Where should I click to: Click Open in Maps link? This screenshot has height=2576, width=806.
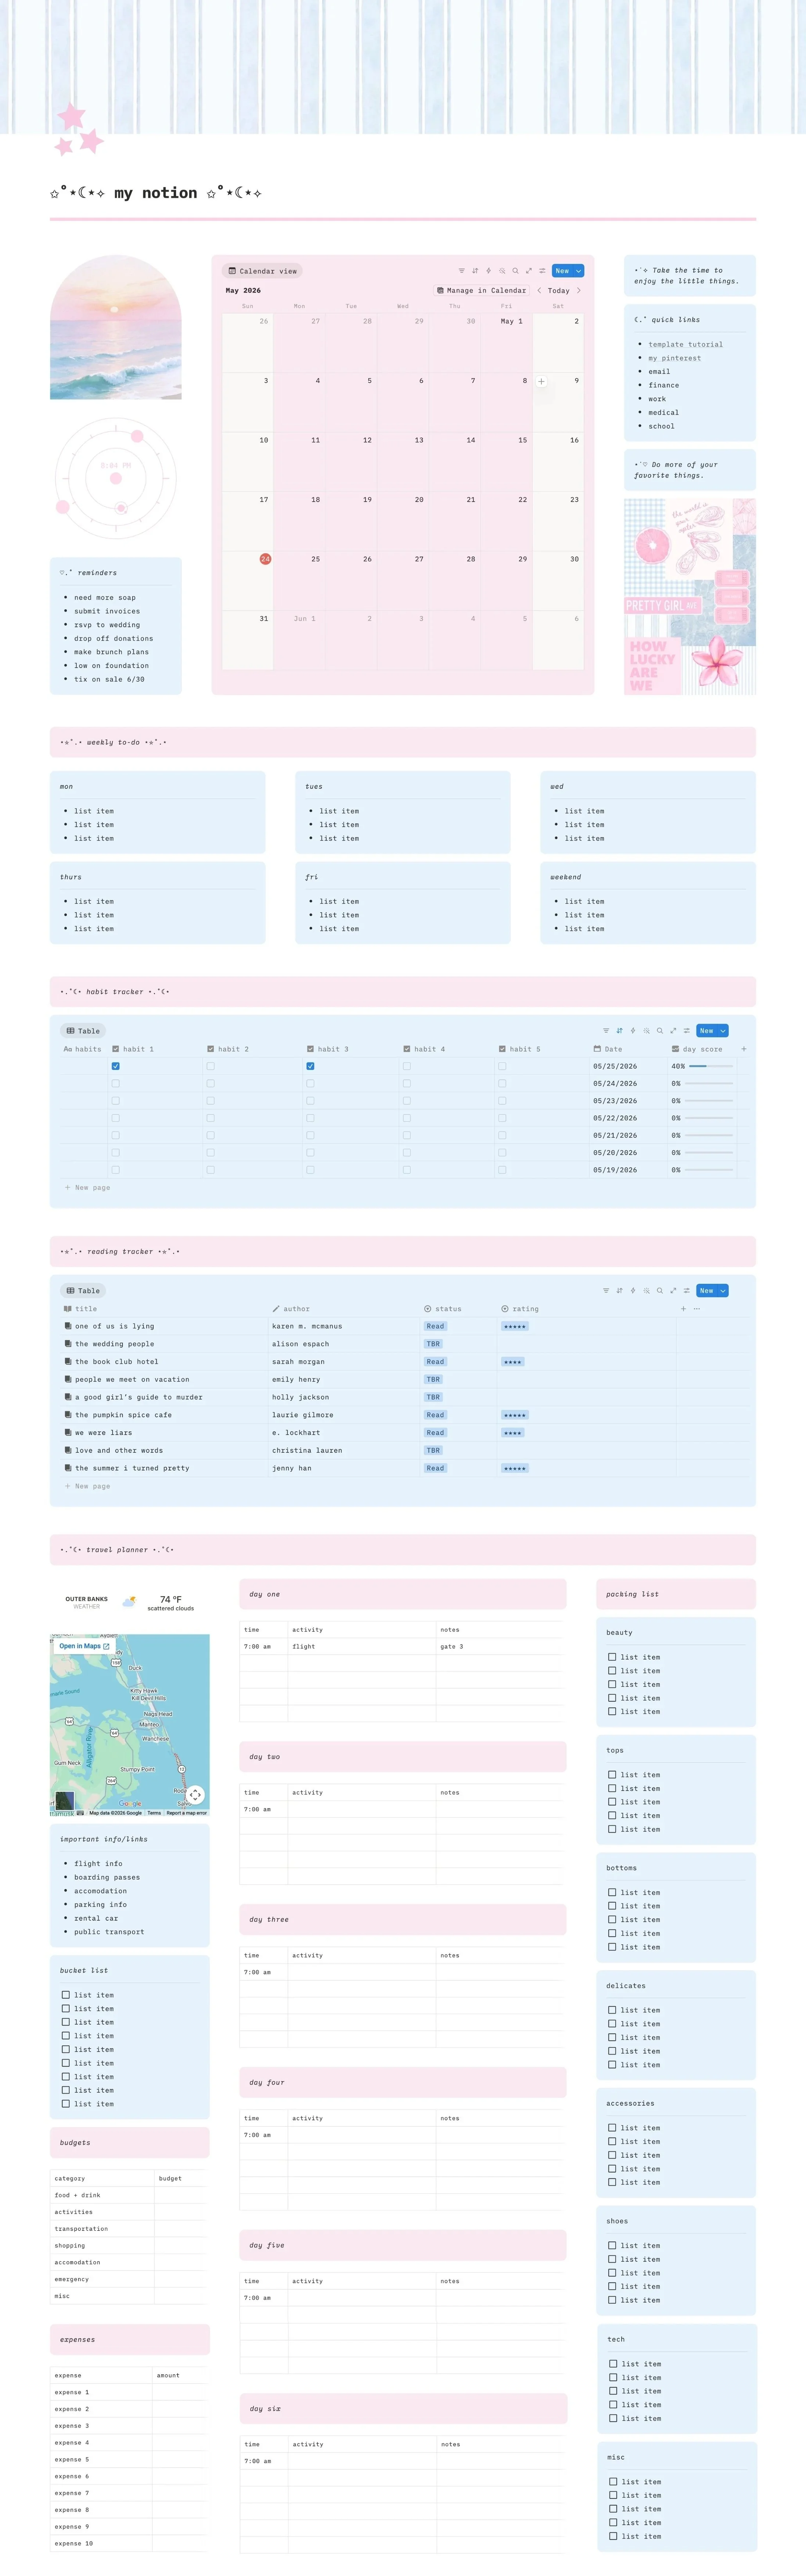[x=84, y=1646]
